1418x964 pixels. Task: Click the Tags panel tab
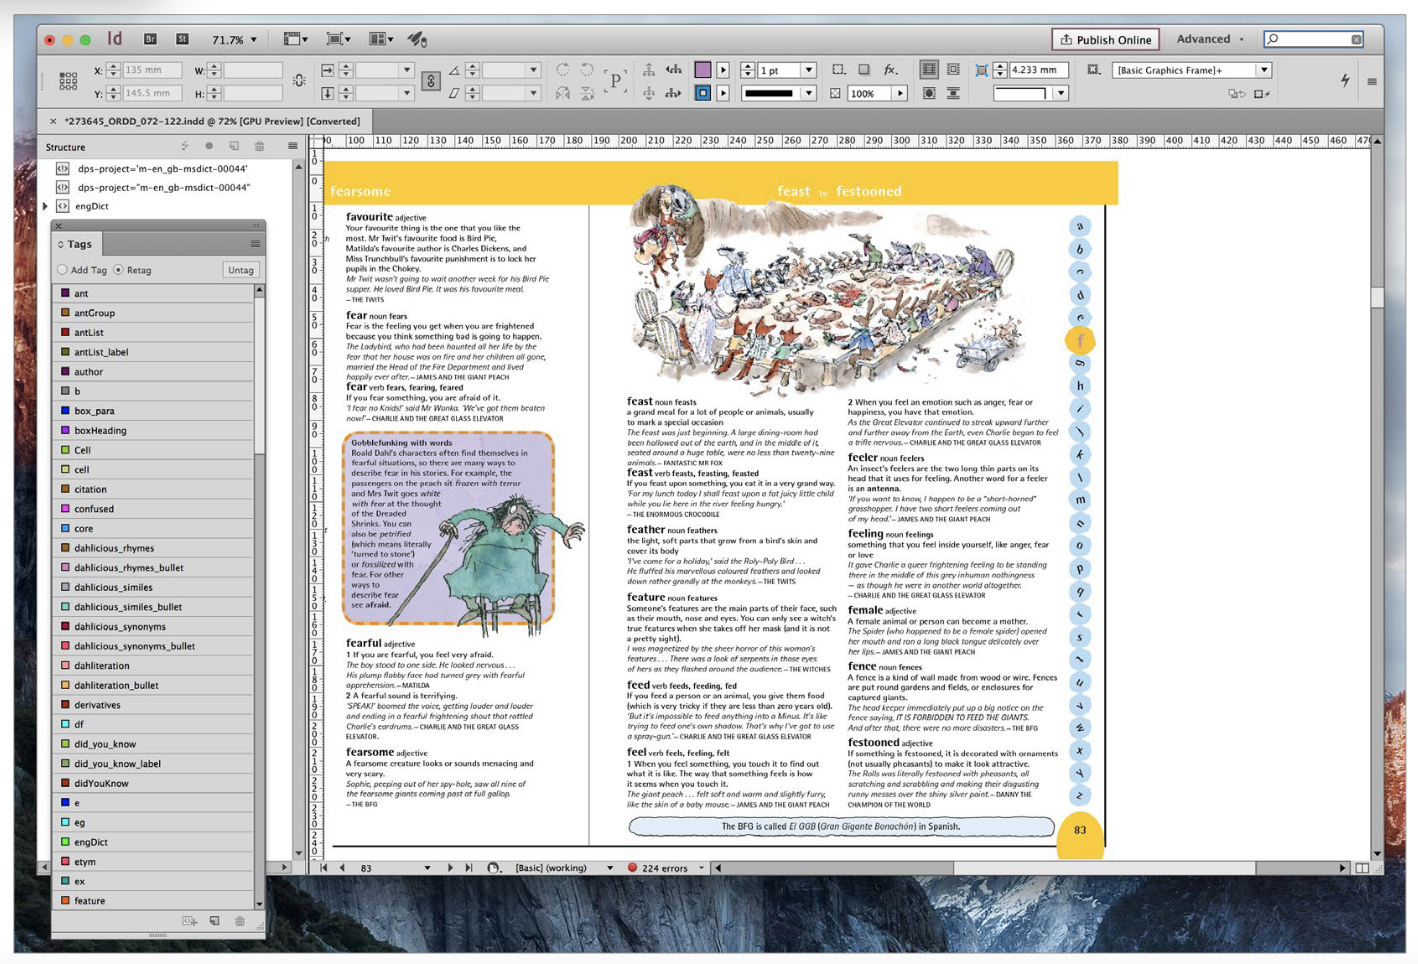pyautogui.click(x=76, y=244)
